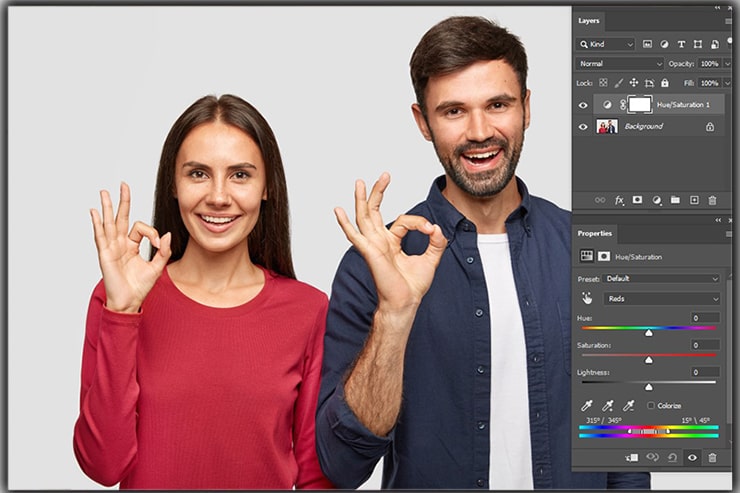Open the fx layer style menu
Image resolution: width=740 pixels, height=493 pixels.
coord(619,200)
